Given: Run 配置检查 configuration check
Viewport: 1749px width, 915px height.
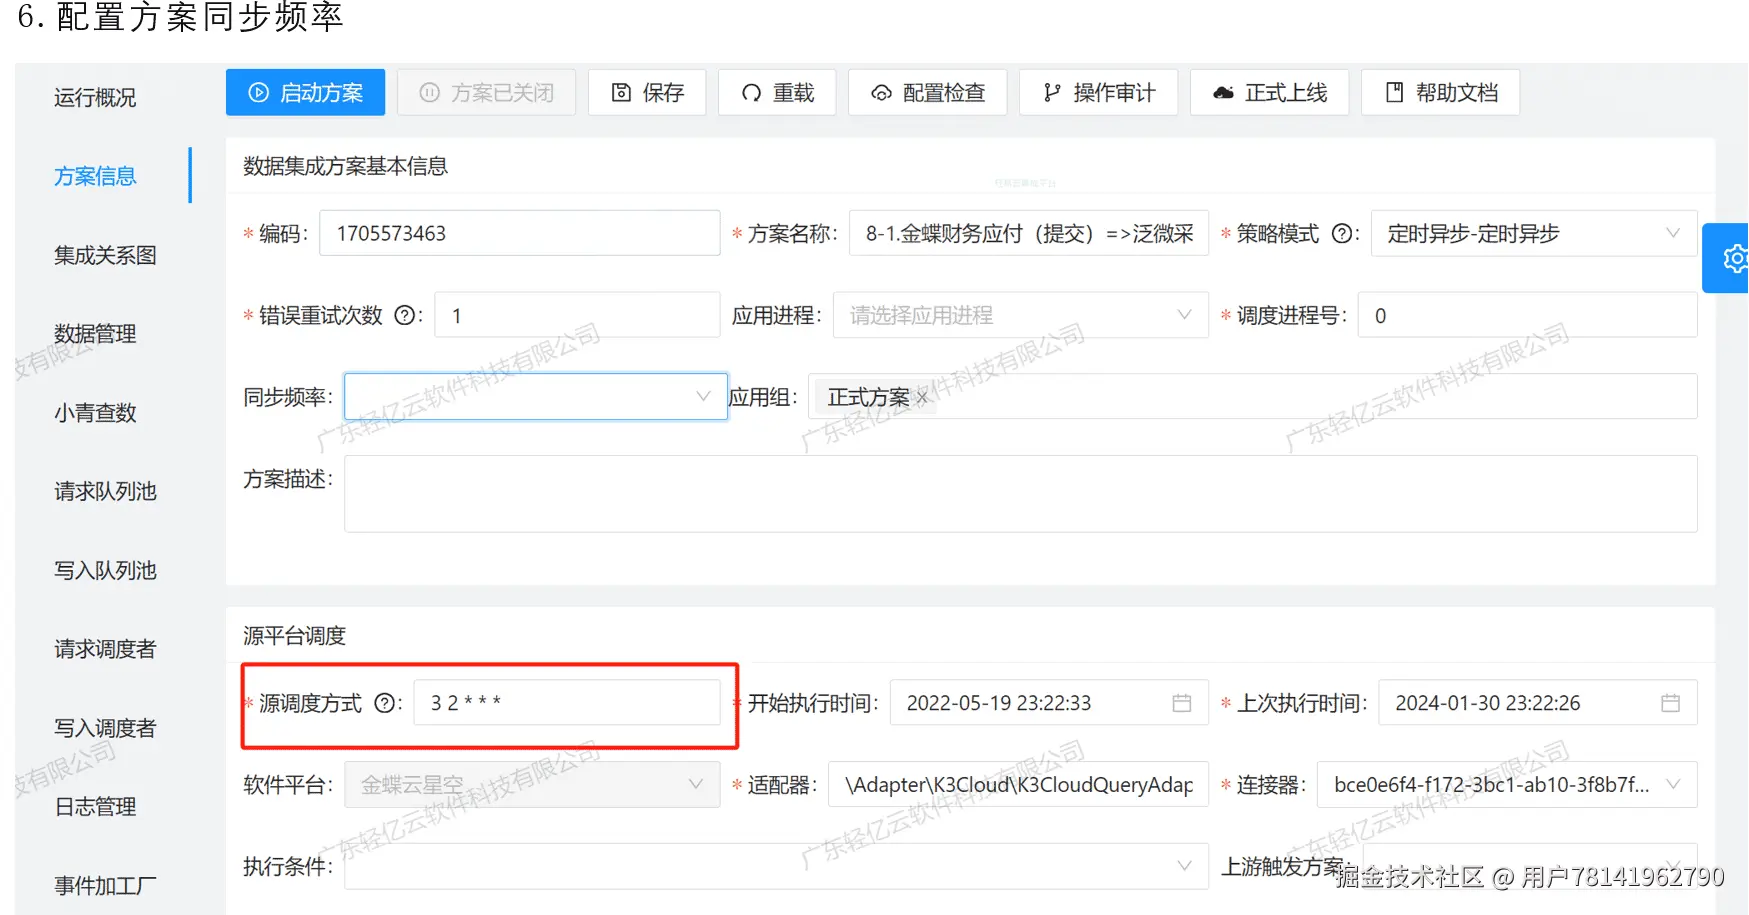Looking at the screenshot, I should click(x=927, y=93).
